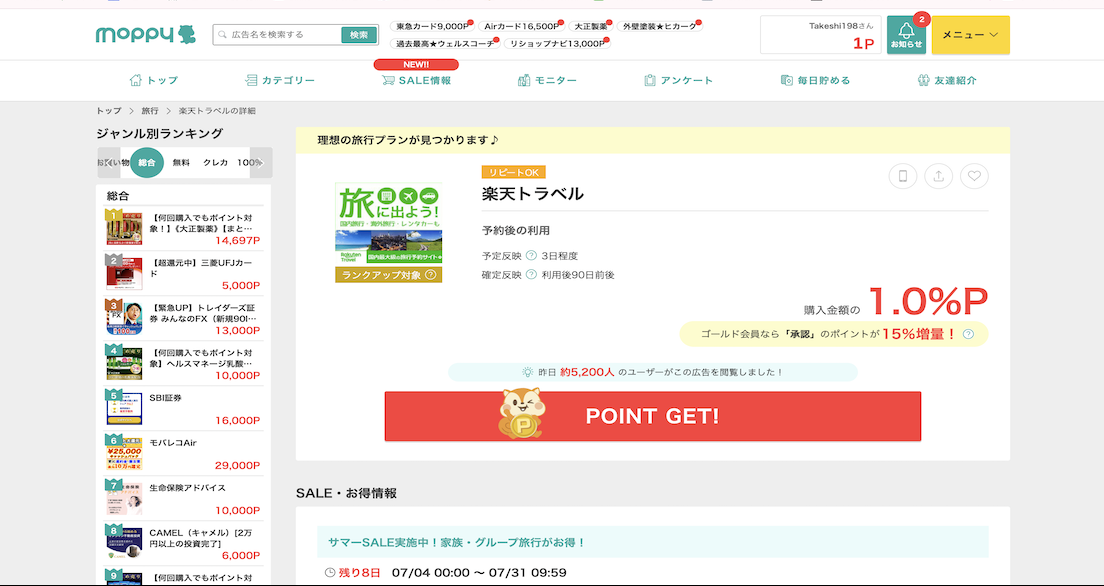Open the notification bell (お知らせ)
Viewport: 1104px width, 586px height.
906,35
